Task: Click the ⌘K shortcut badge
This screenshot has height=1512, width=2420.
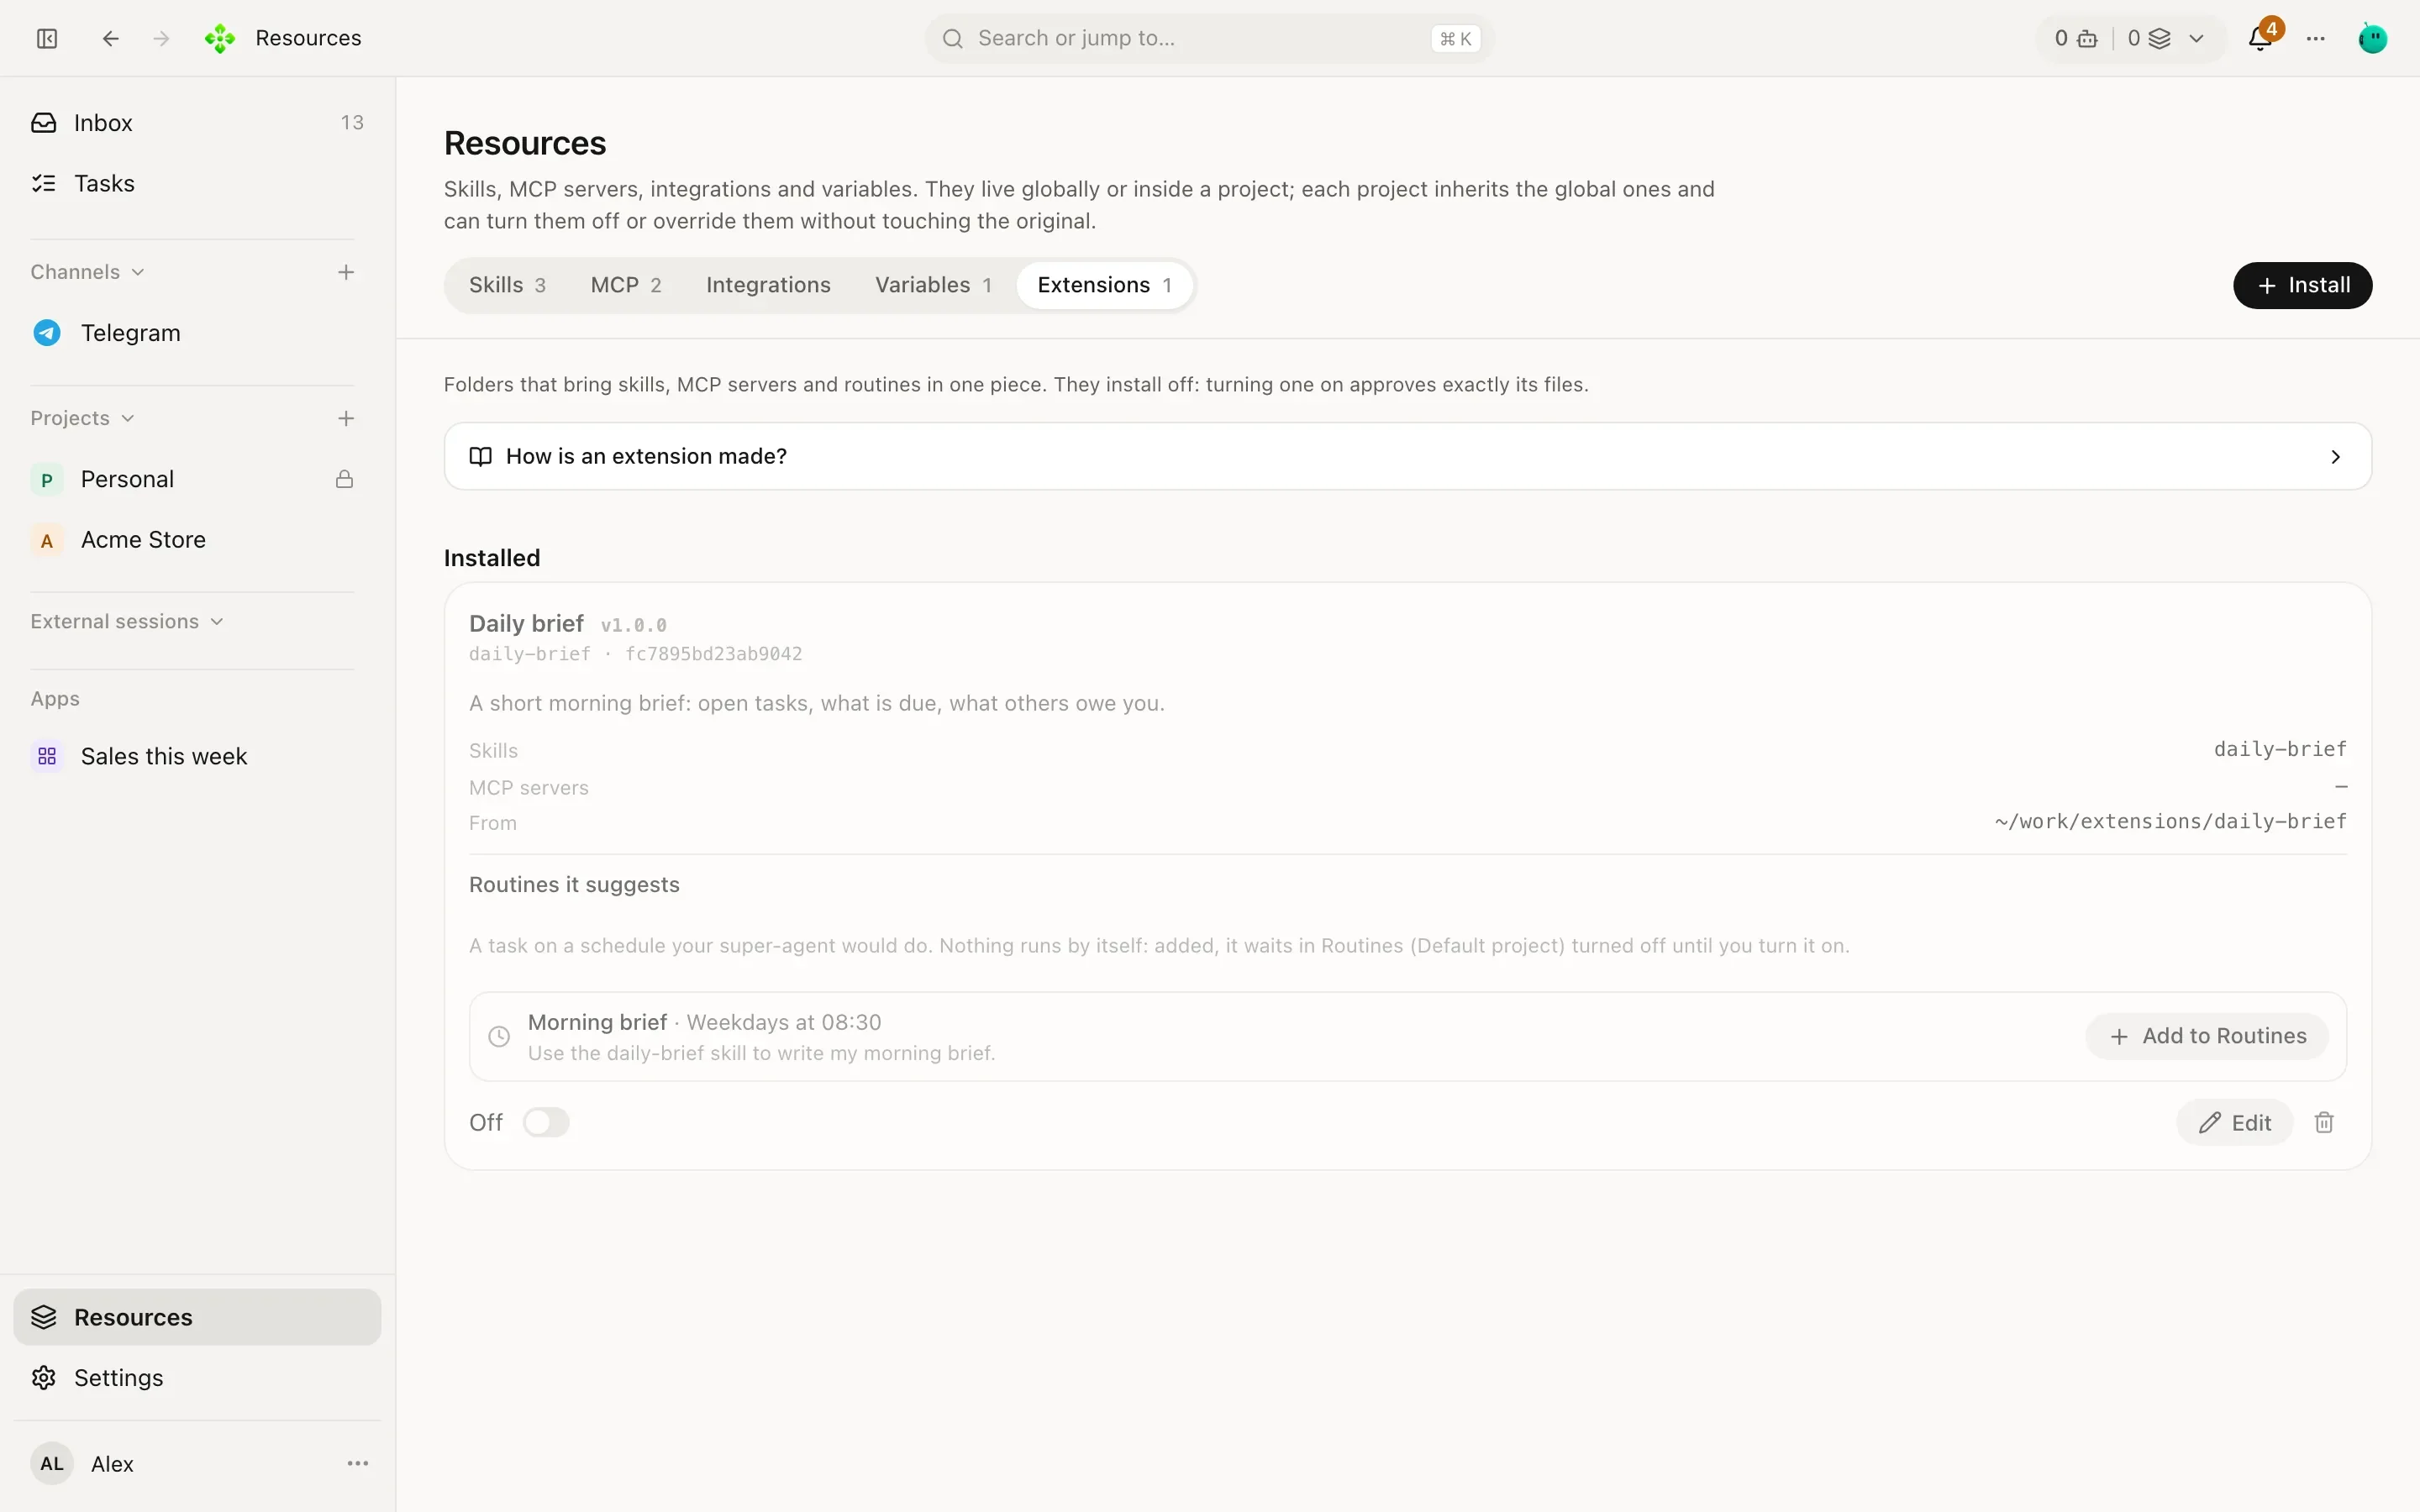Action: pos(1455,38)
